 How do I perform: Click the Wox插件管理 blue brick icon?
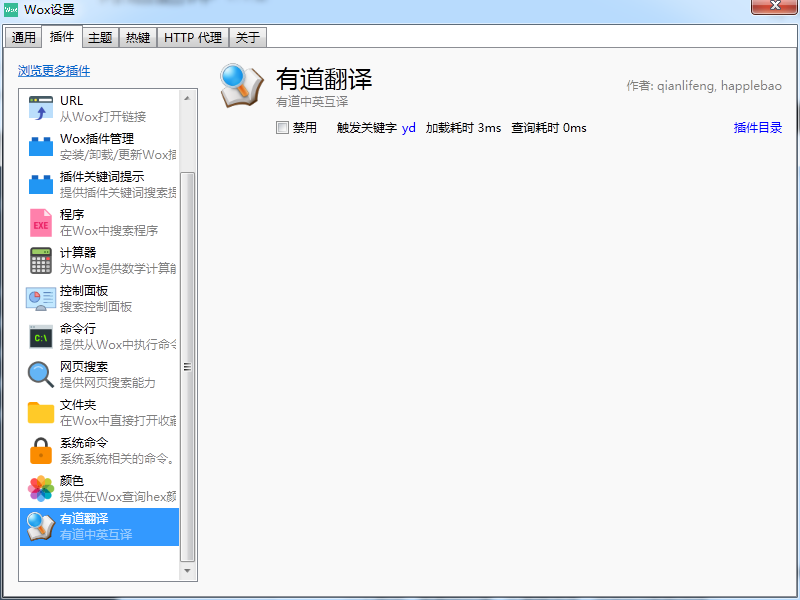(x=41, y=146)
